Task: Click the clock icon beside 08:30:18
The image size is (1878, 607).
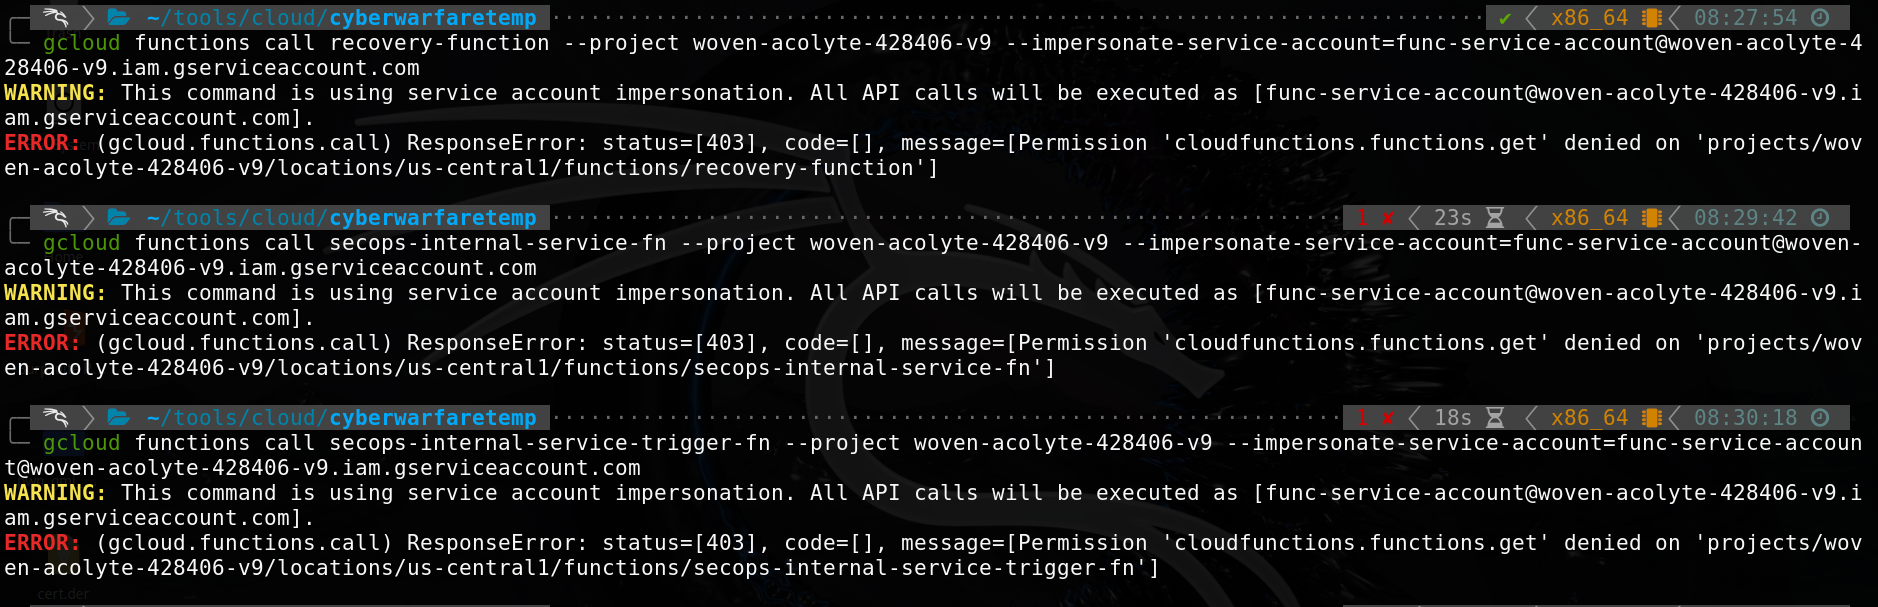Action: [1820, 418]
